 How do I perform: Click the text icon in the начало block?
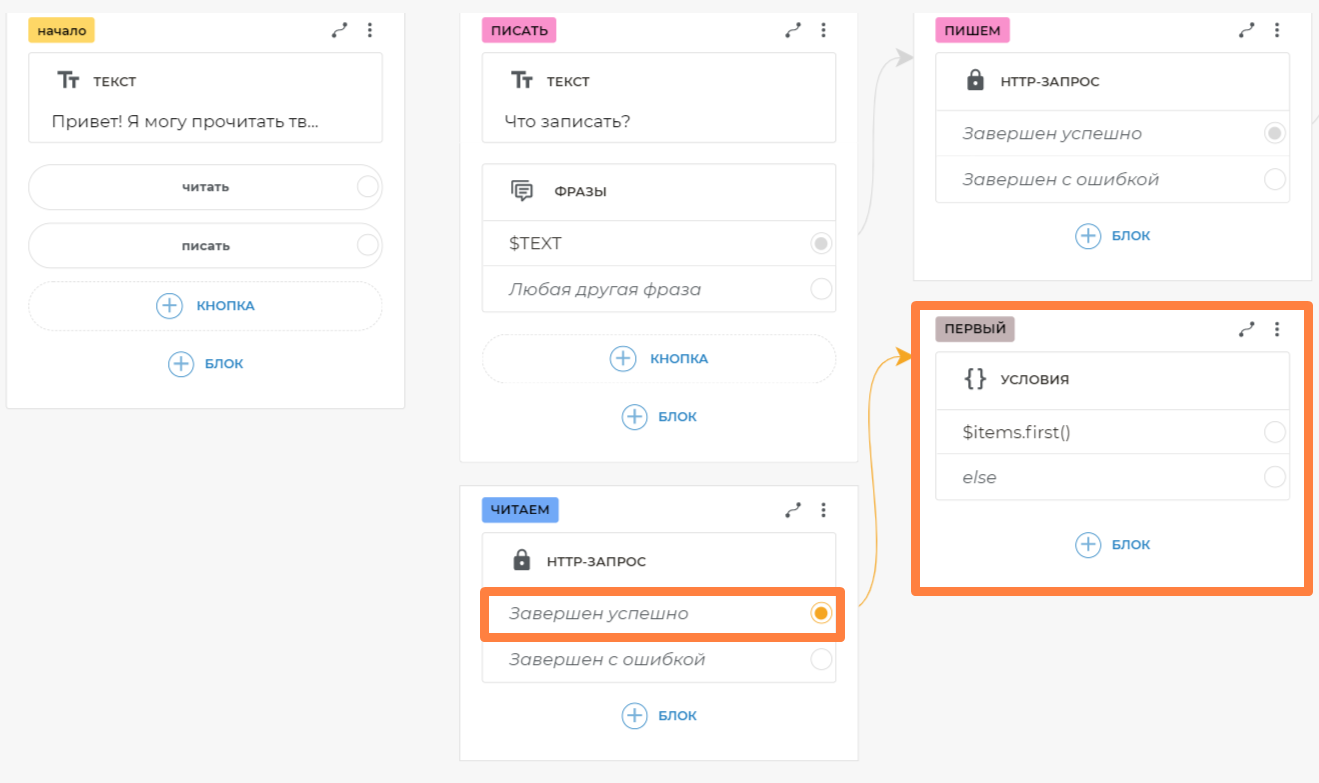pos(68,81)
